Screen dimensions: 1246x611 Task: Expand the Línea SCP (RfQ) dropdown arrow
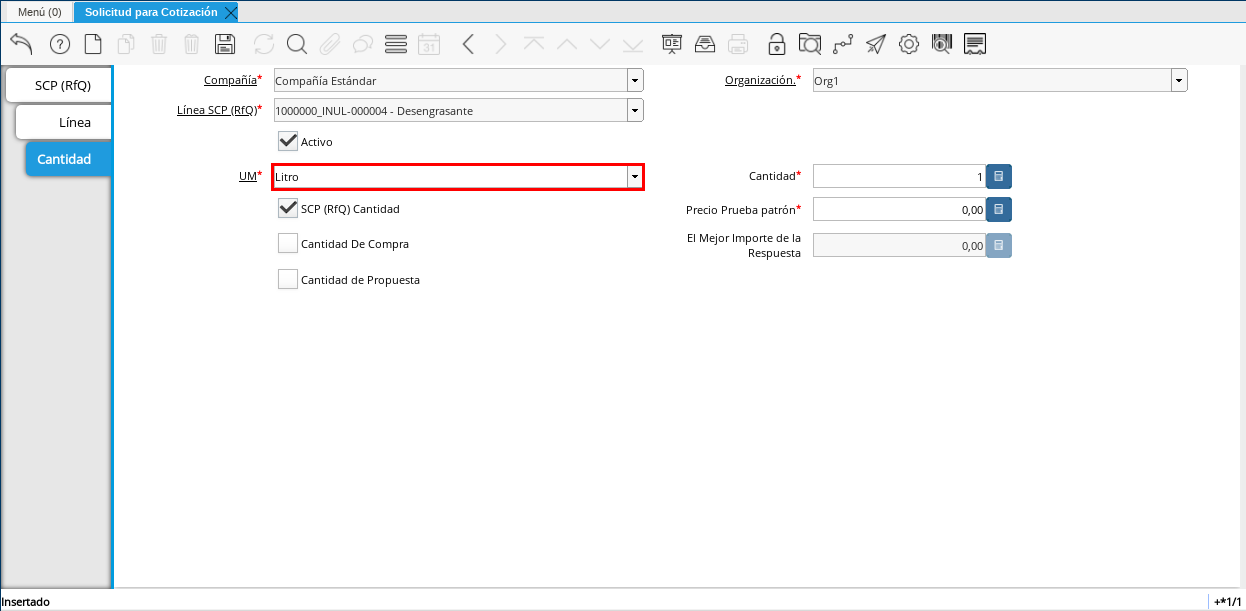click(x=635, y=111)
